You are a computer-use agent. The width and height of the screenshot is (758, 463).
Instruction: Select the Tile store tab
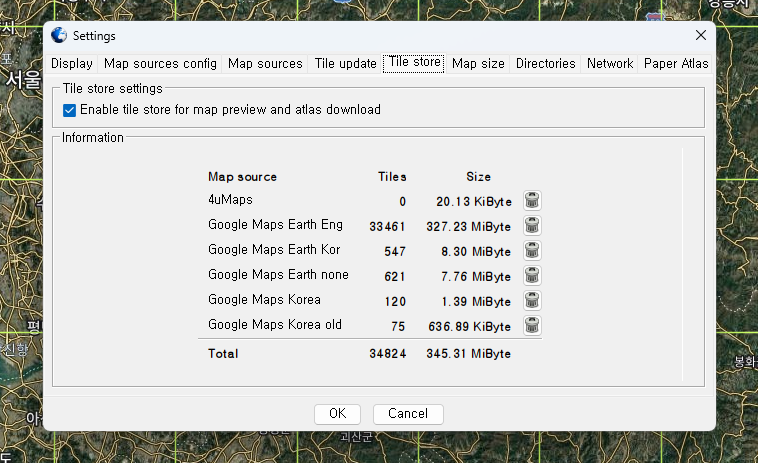click(414, 62)
